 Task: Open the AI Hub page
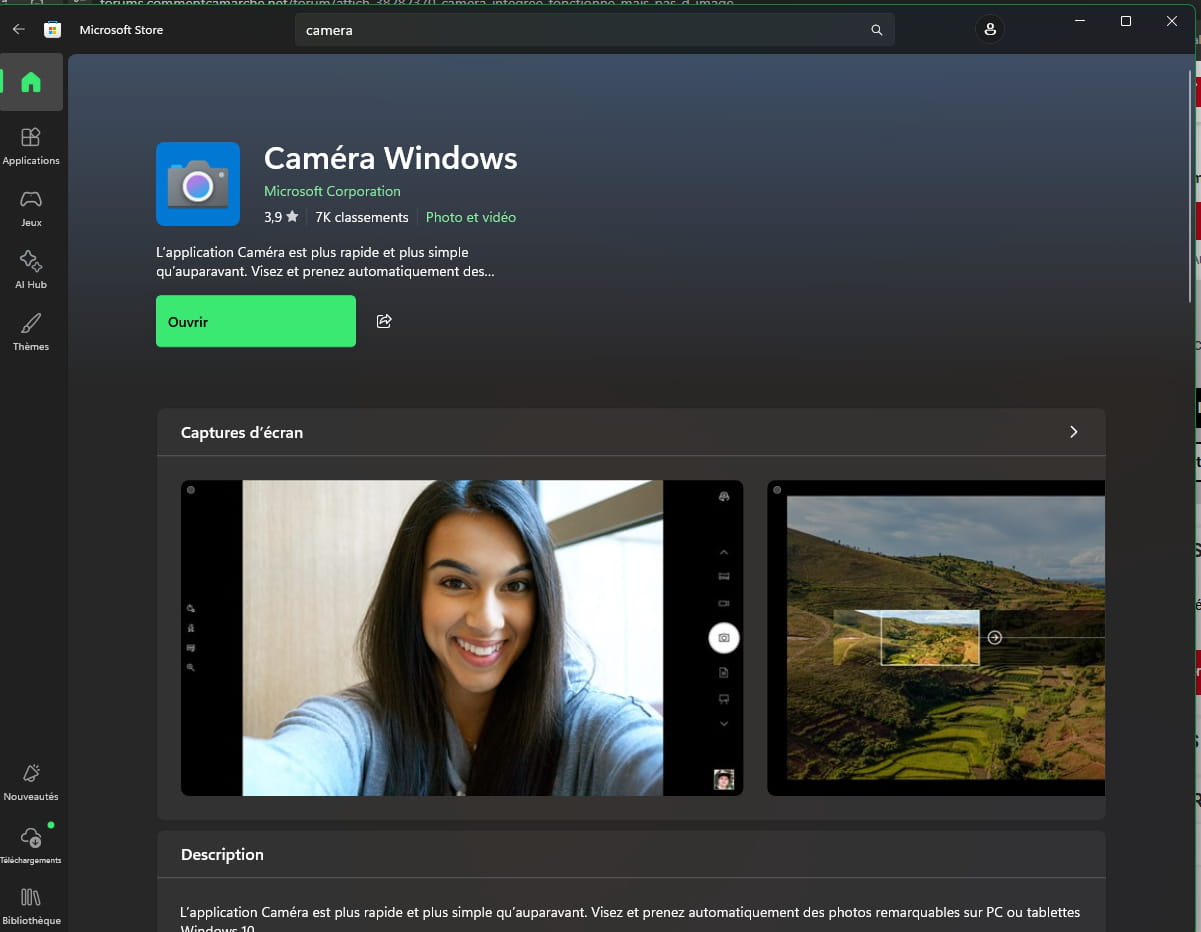(x=31, y=269)
